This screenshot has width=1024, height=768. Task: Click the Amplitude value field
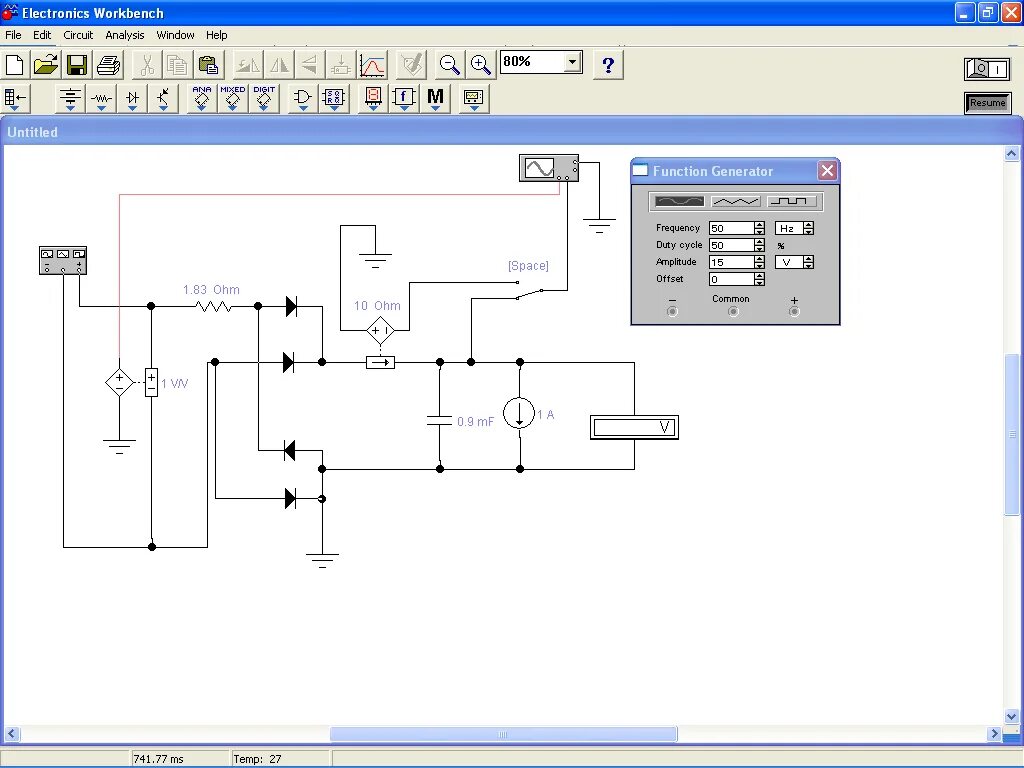[x=731, y=262]
